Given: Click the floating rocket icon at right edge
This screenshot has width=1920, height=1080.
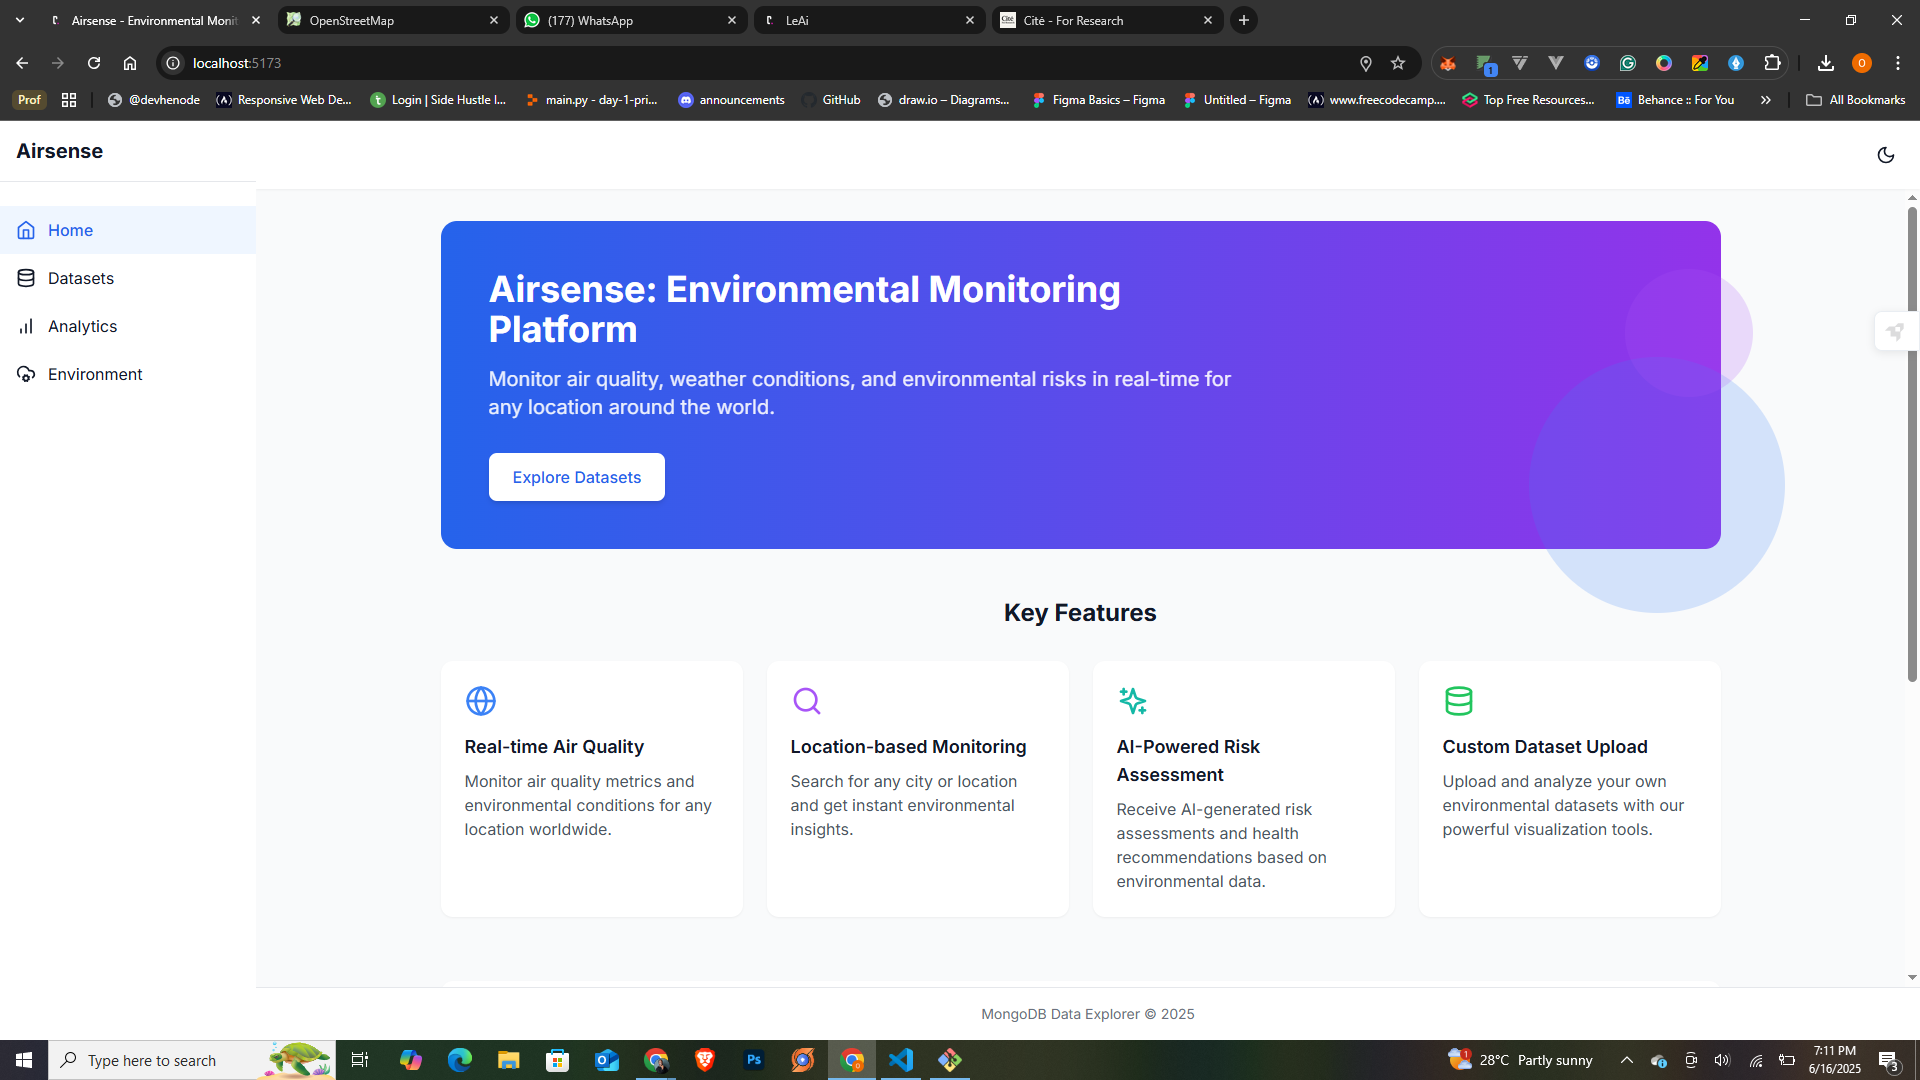Looking at the screenshot, I should pos(1895,331).
